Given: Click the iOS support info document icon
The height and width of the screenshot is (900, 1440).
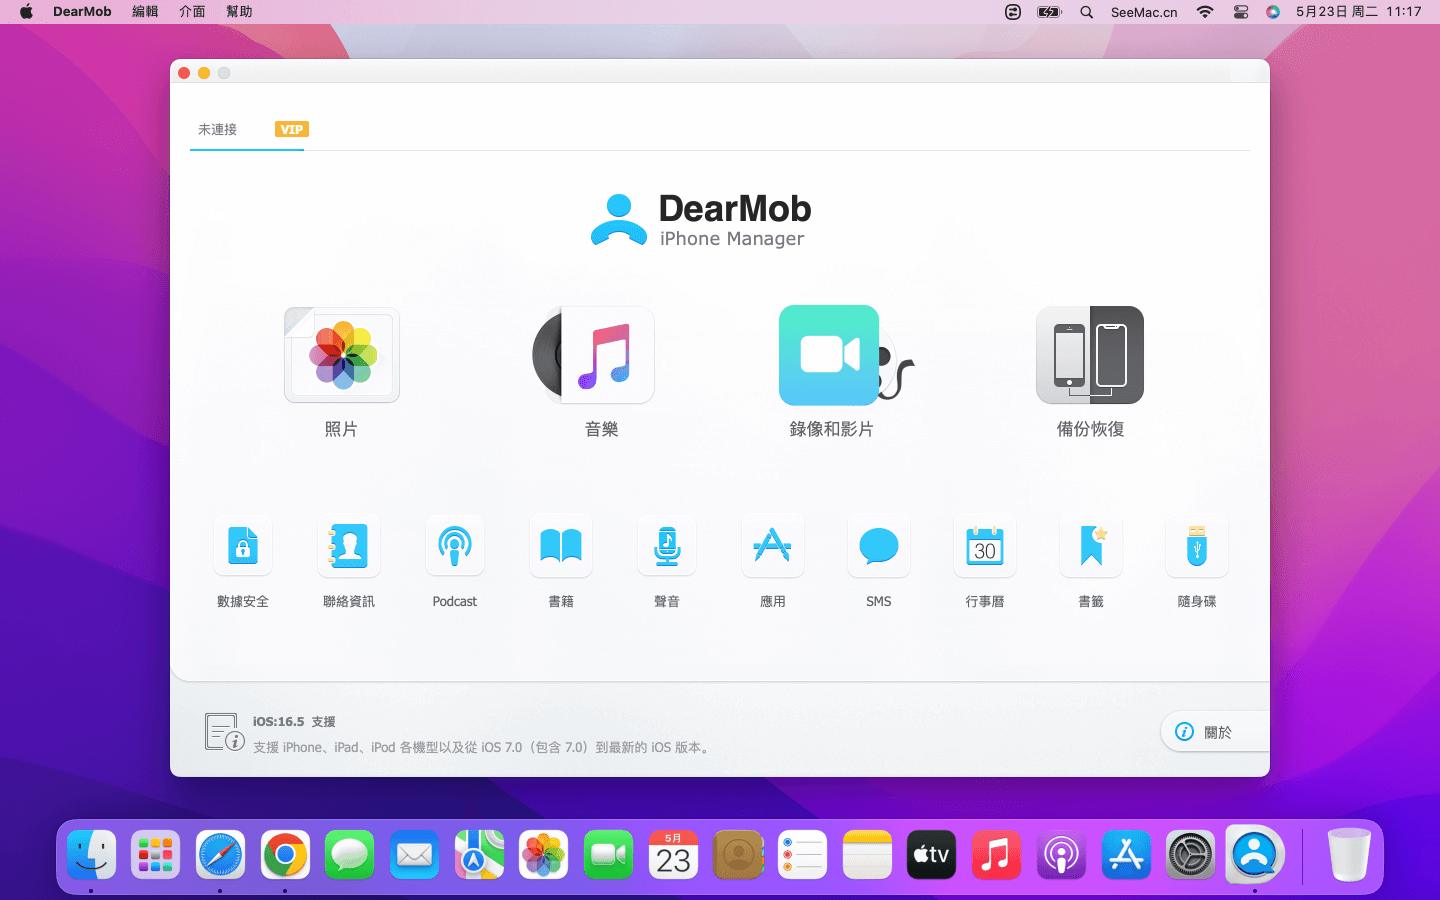Looking at the screenshot, I should coord(223,732).
